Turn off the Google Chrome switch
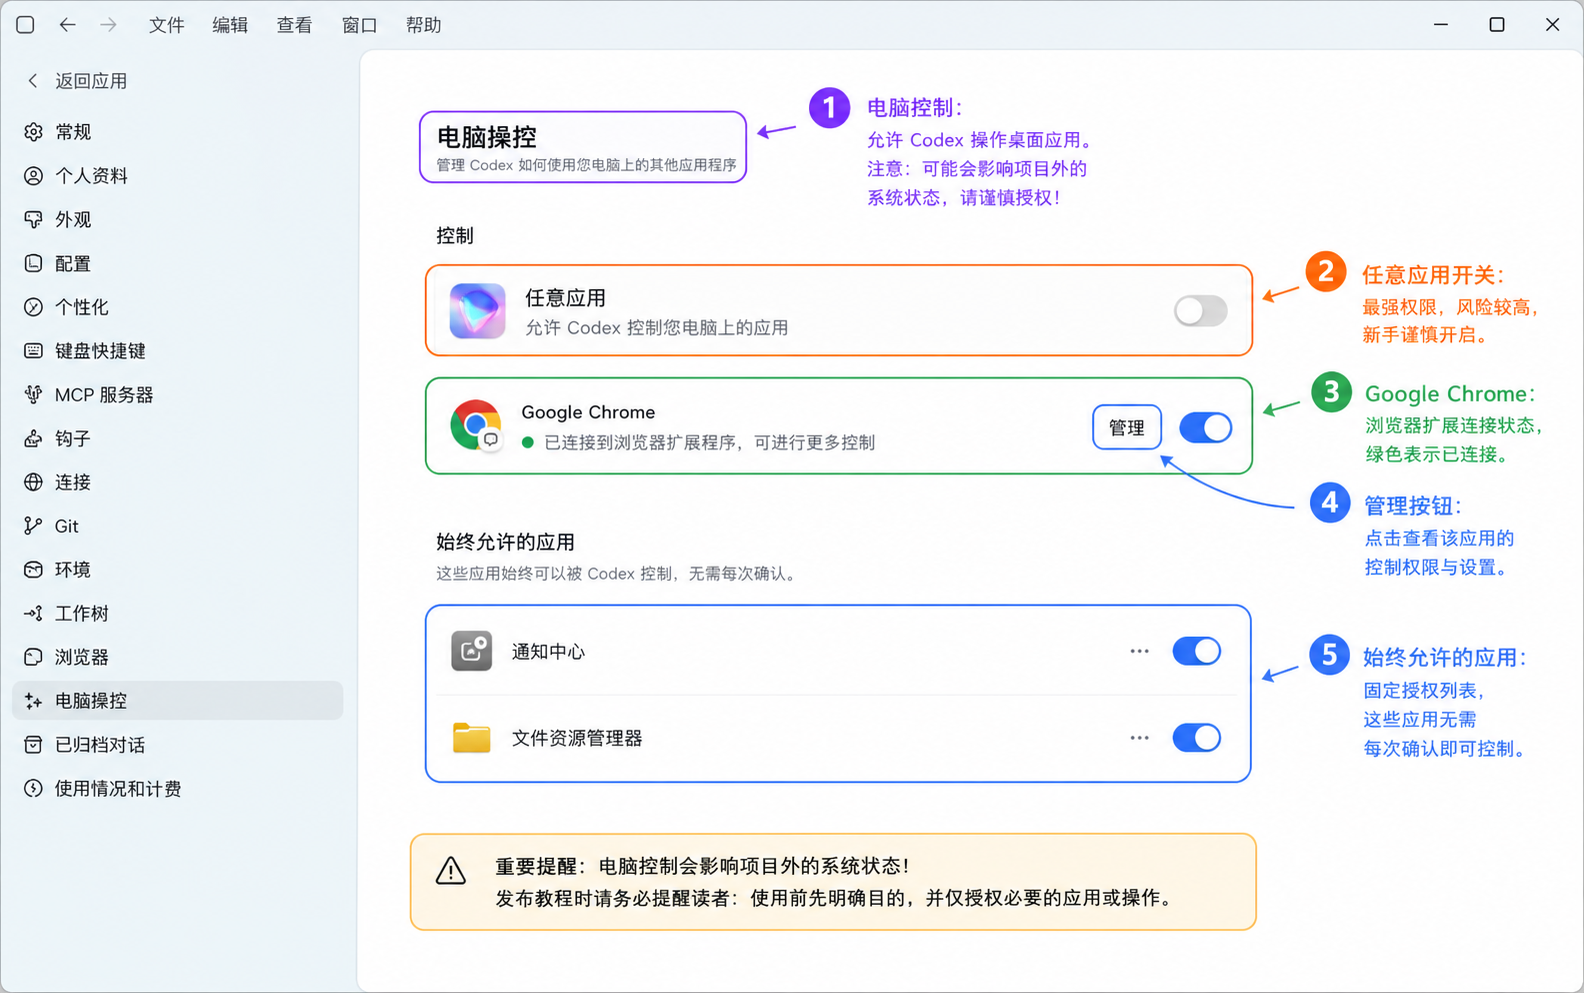 [1205, 428]
